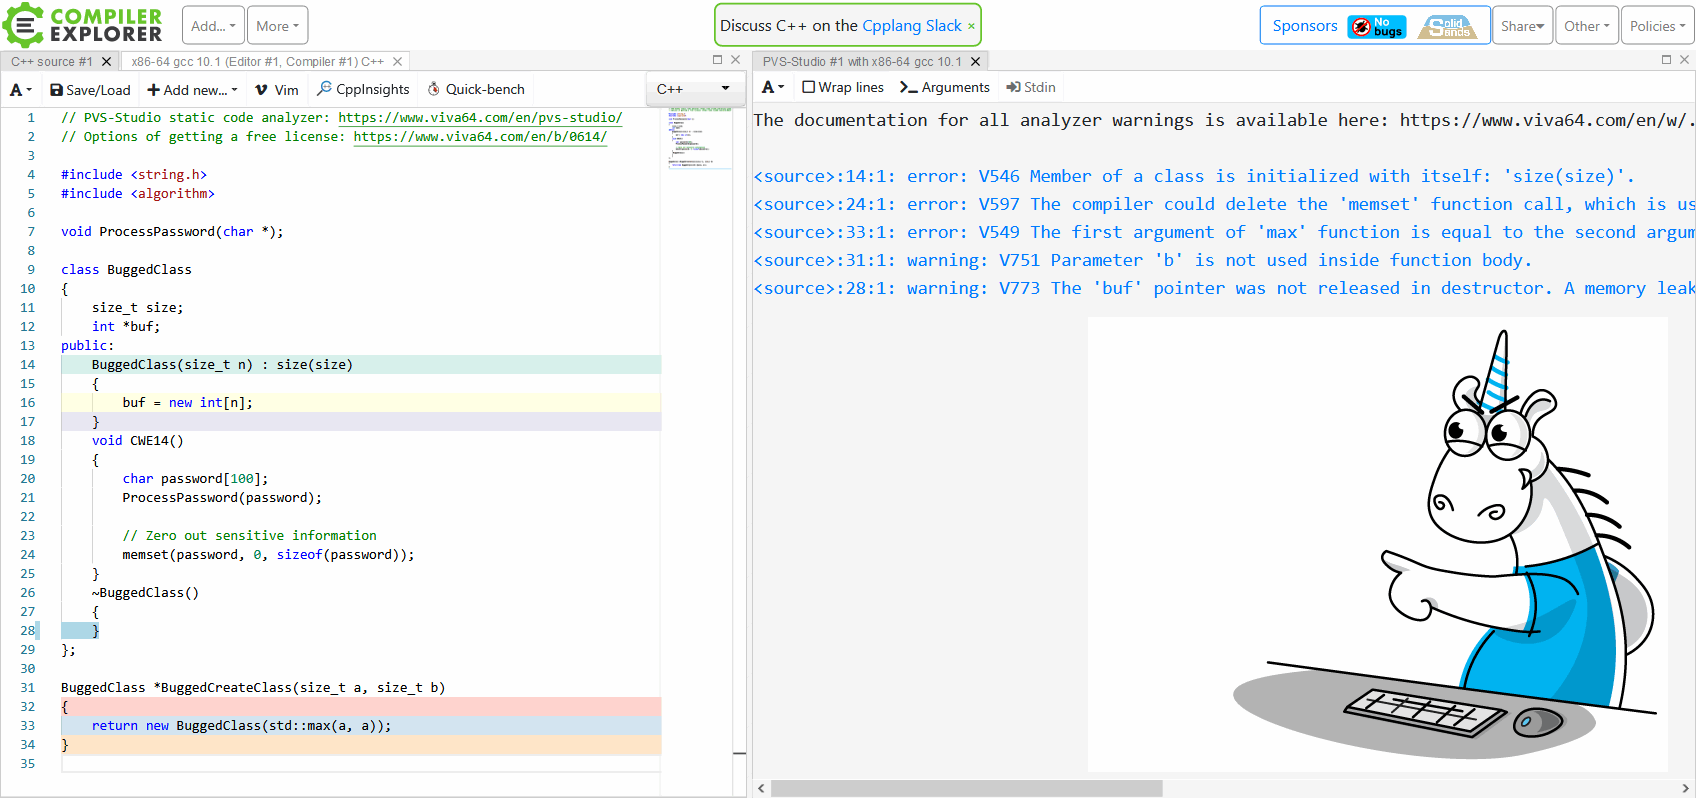Click the Arguments button
The width and height of the screenshot is (1696, 798).
pyautogui.click(x=945, y=88)
